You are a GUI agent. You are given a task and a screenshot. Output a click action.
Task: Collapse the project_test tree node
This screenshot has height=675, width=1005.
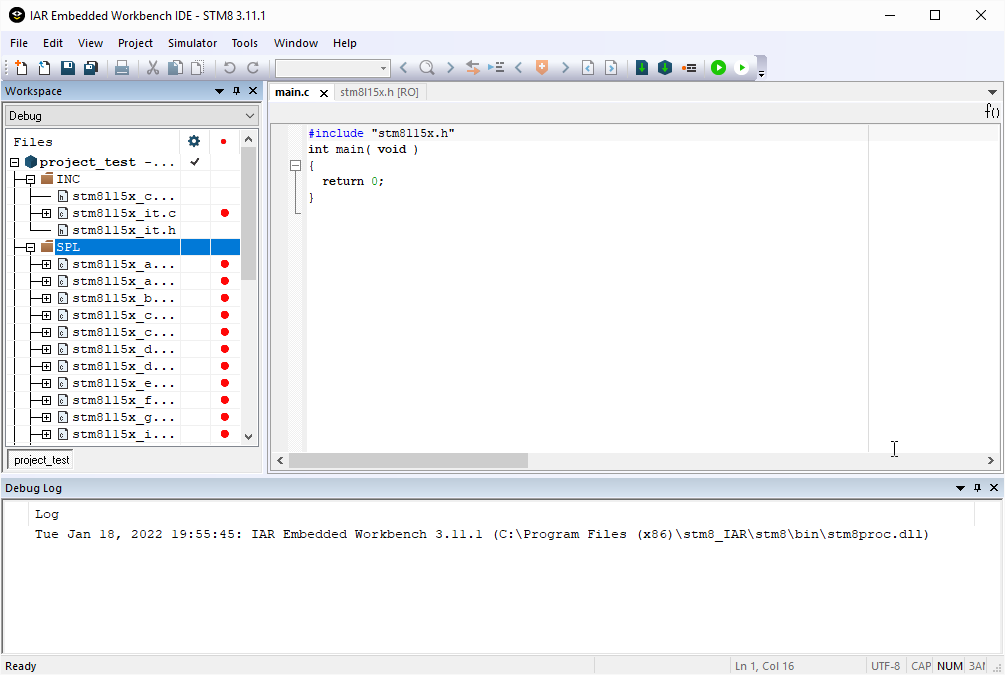tap(15, 162)
